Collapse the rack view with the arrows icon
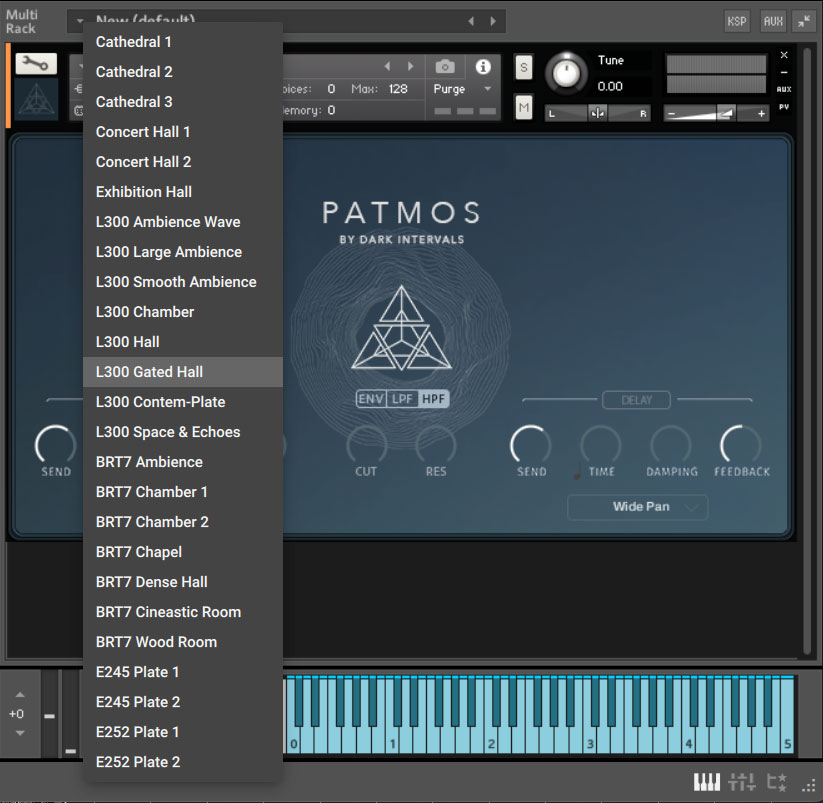Screen dimensions: 823x803 click(804, 22)
